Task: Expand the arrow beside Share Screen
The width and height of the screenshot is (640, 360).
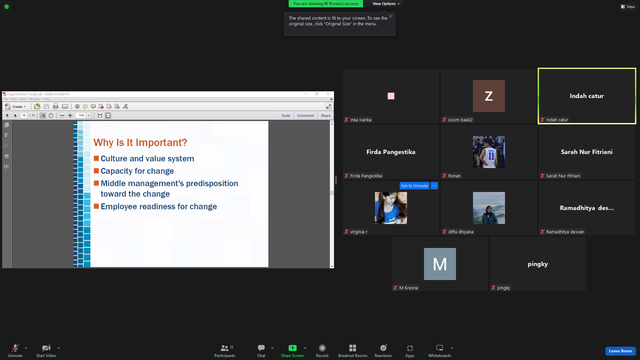Action: (x=305, y=348)
